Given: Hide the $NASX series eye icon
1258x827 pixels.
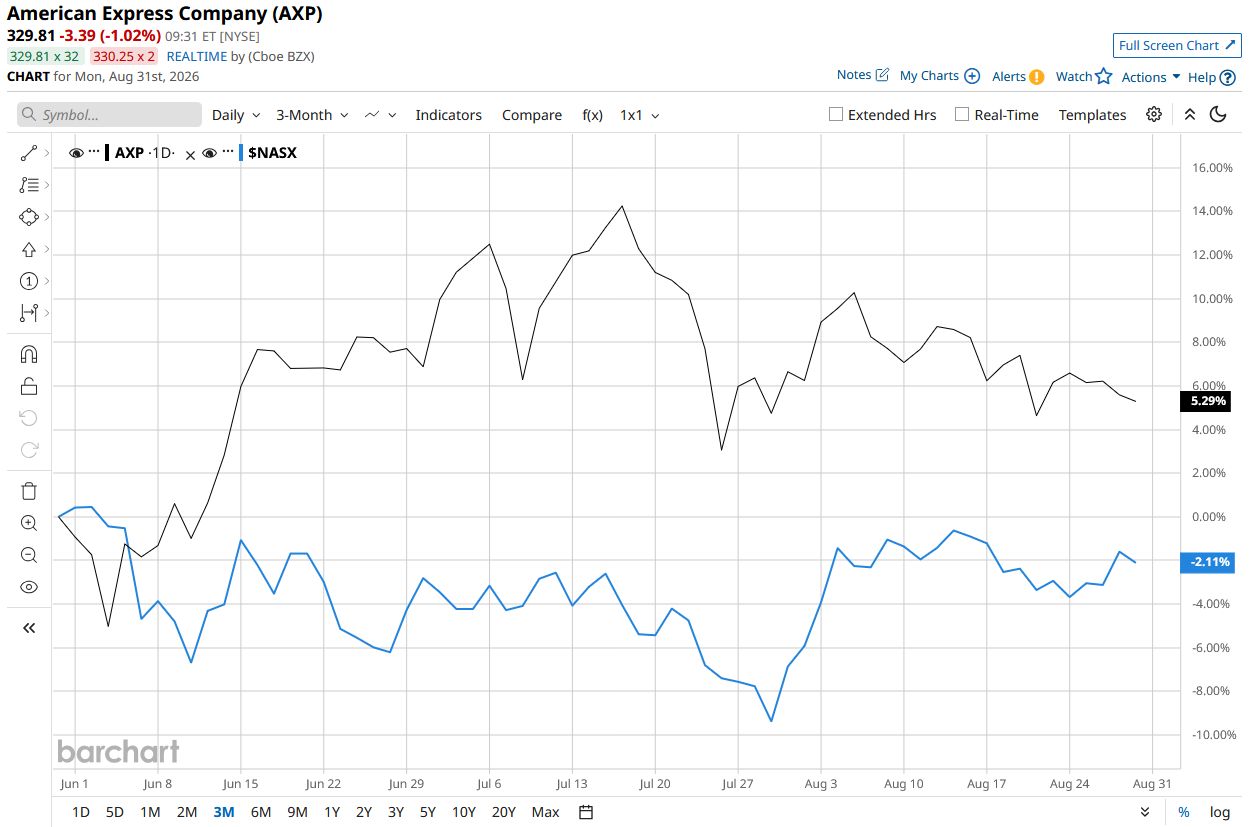Looking at the screenshot, I should click(209, 153).
